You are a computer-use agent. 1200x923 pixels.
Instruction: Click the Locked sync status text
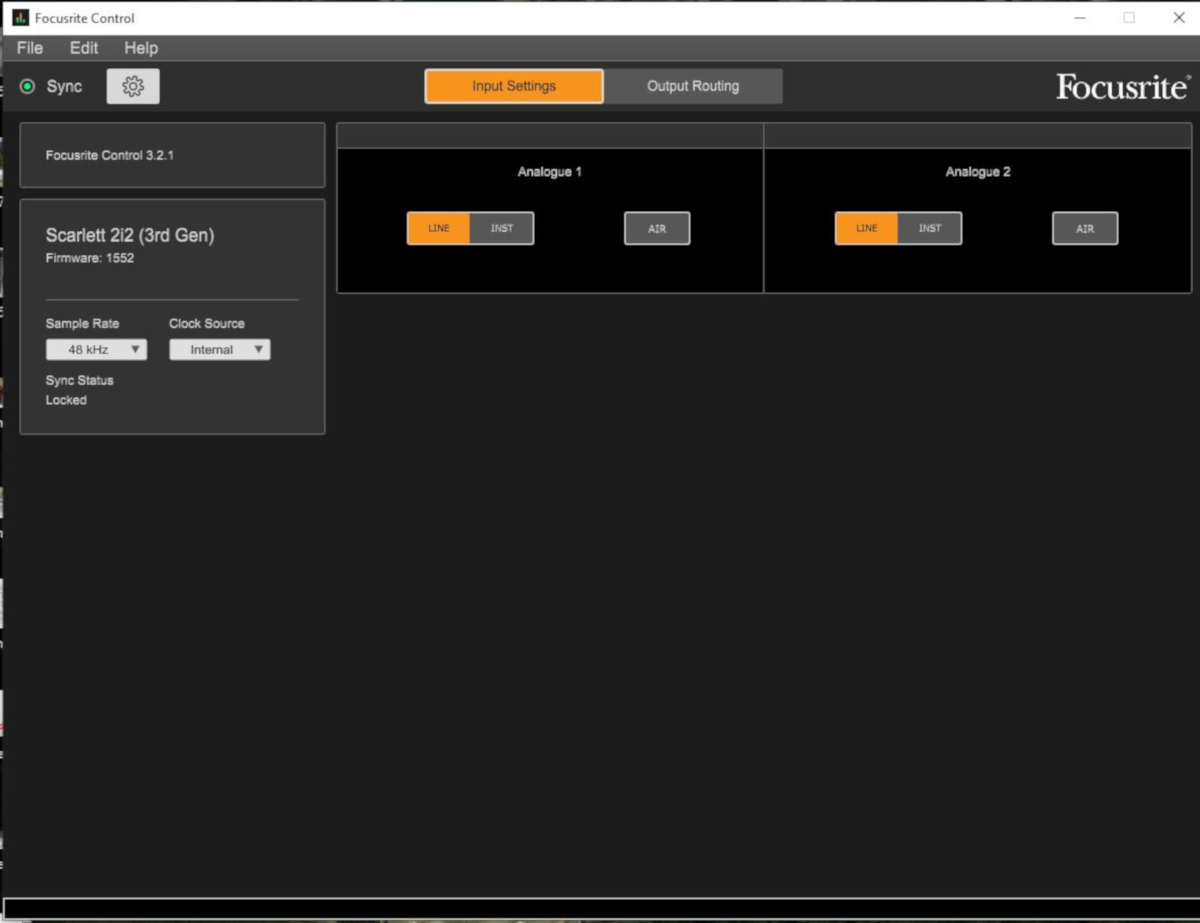66,400
